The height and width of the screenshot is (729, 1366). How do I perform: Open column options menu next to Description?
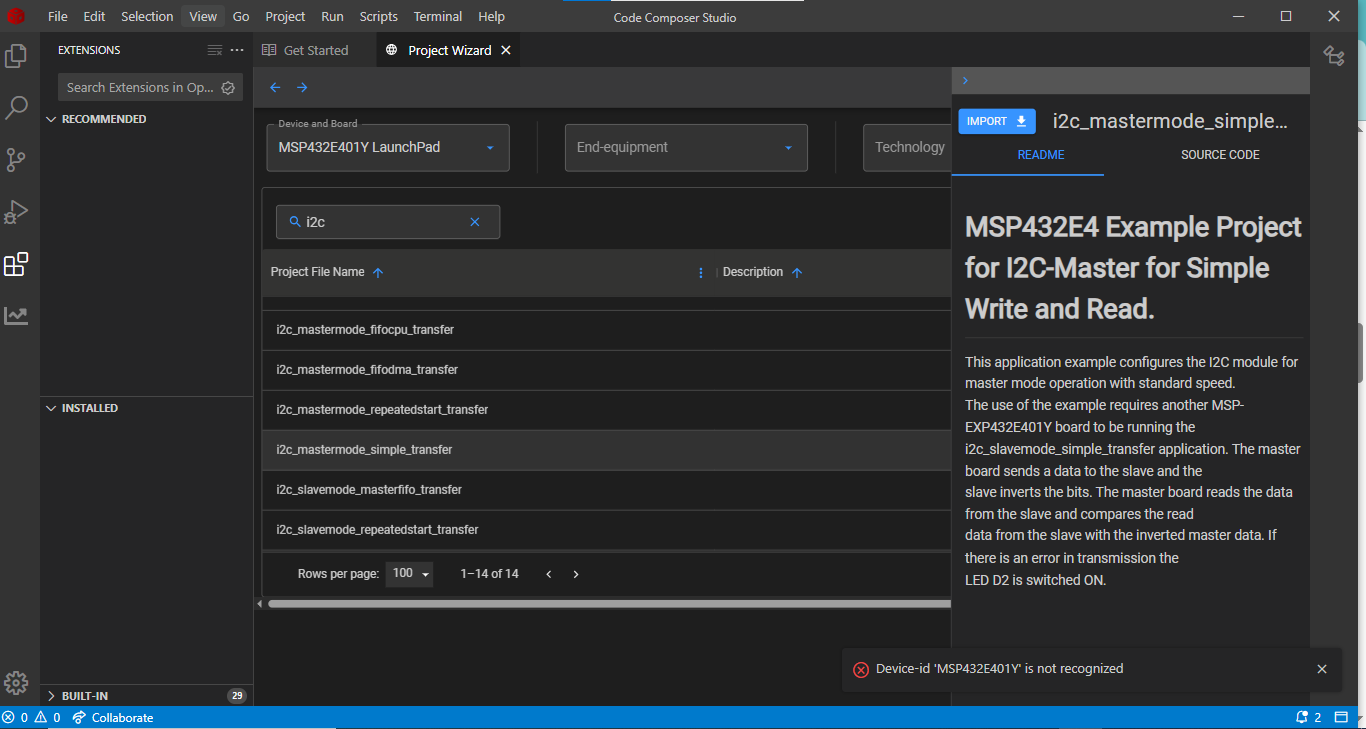pos(701,273)
